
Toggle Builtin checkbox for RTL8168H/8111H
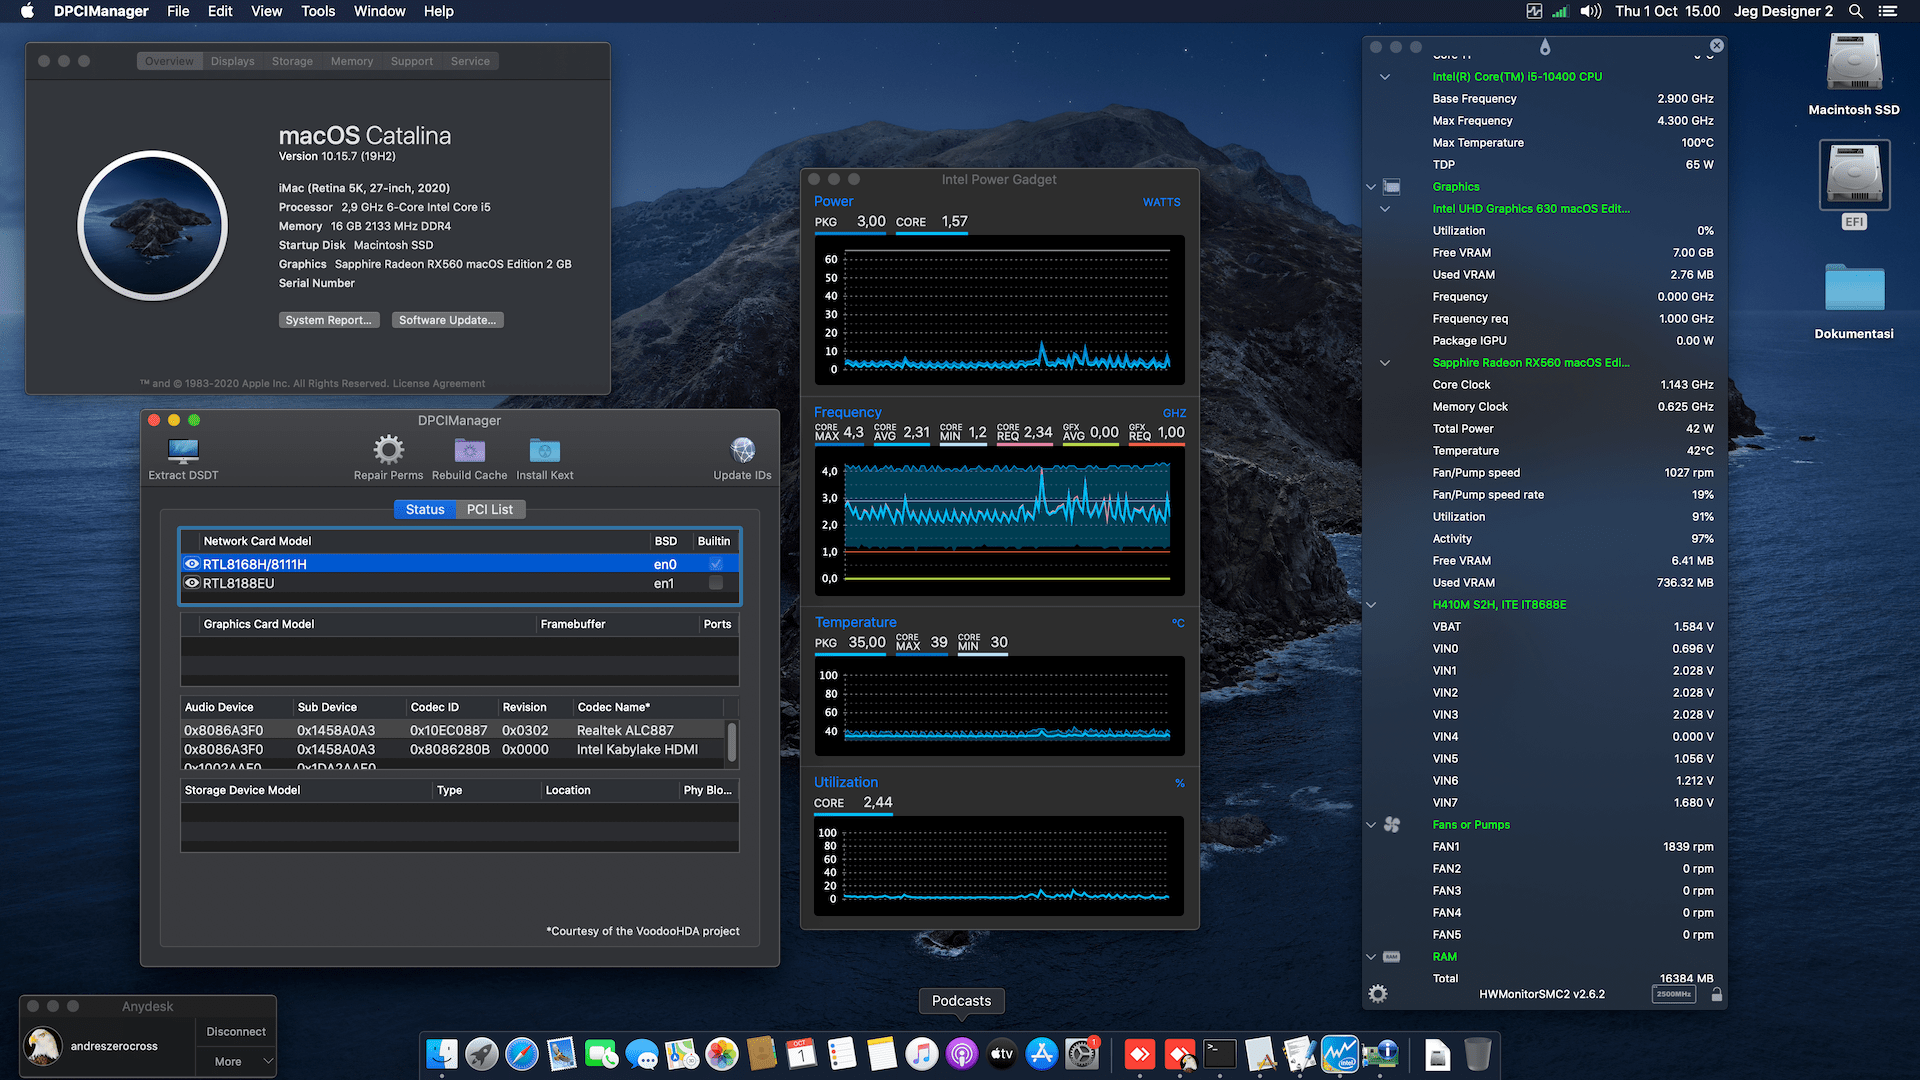716,564
